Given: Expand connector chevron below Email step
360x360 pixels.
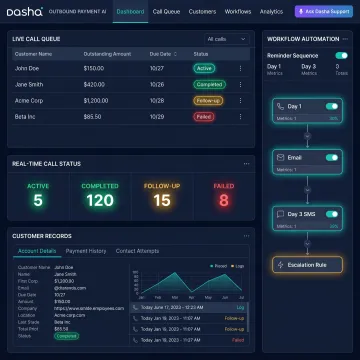Looking at the screenshot, I should (x=307, y=190).
